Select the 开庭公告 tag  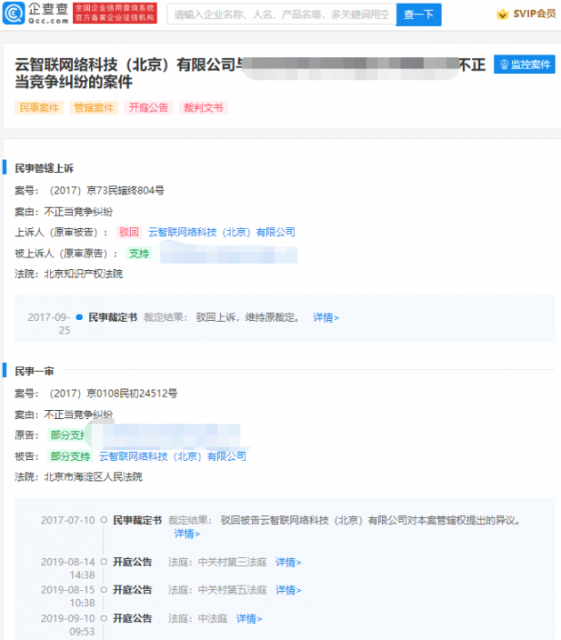(x=149, y=108)
